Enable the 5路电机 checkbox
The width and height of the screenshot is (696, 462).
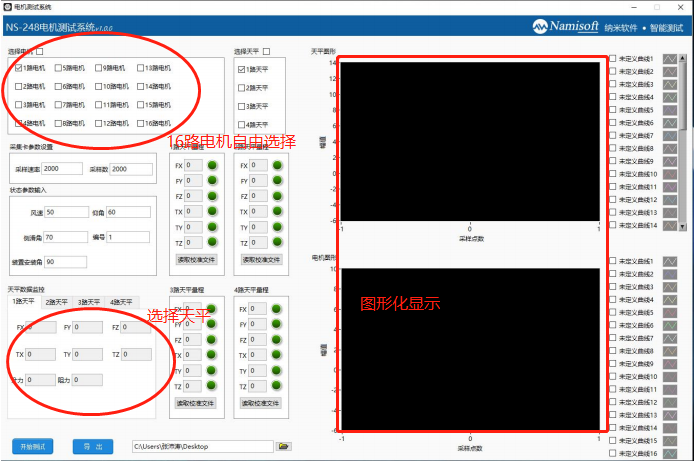(x=58, y=68)
